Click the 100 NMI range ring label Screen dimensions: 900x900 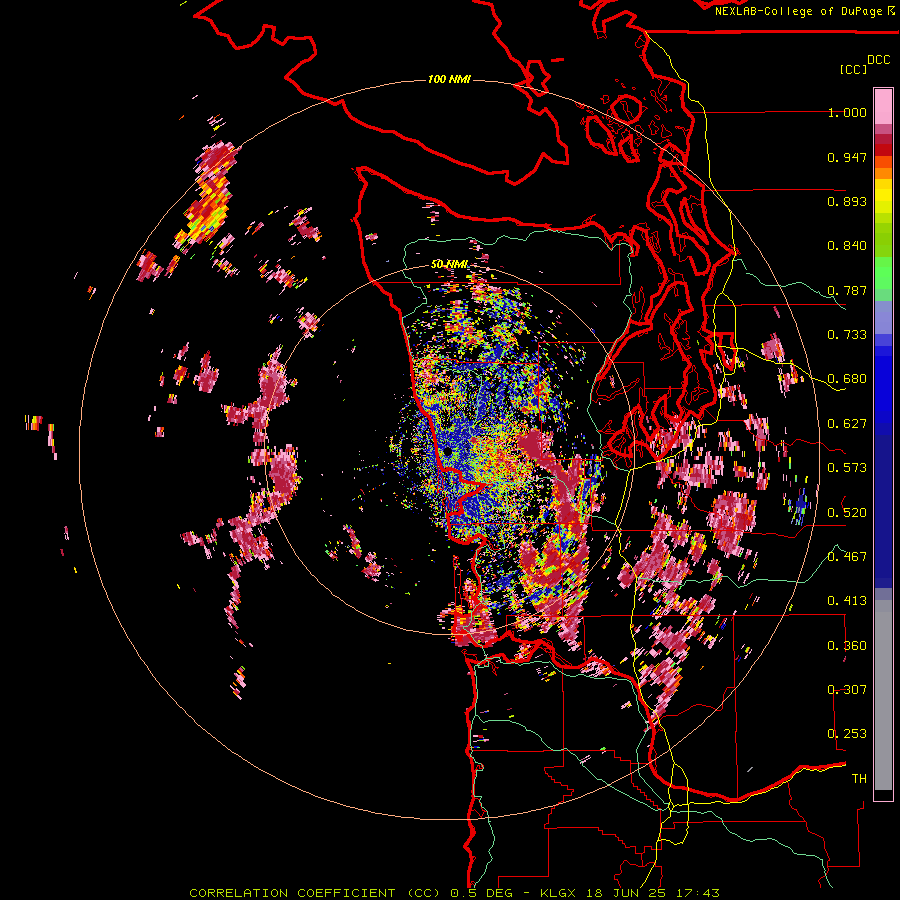click(449, 79)
